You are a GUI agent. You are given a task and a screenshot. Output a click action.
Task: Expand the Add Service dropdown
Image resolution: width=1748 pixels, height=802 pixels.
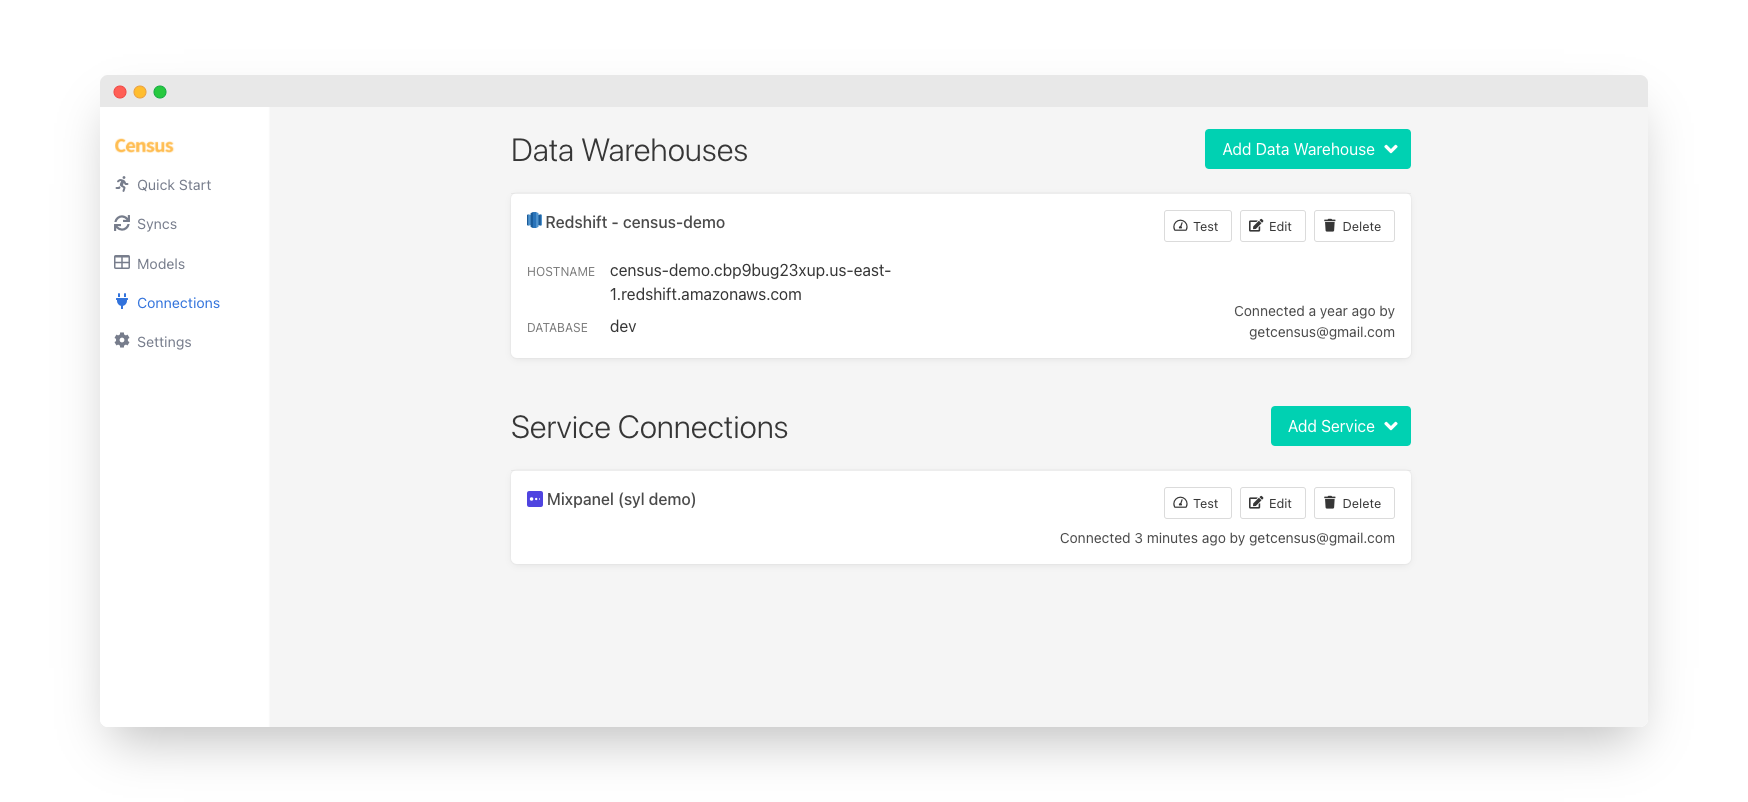pyautogui.click(x=1340, y=426)
